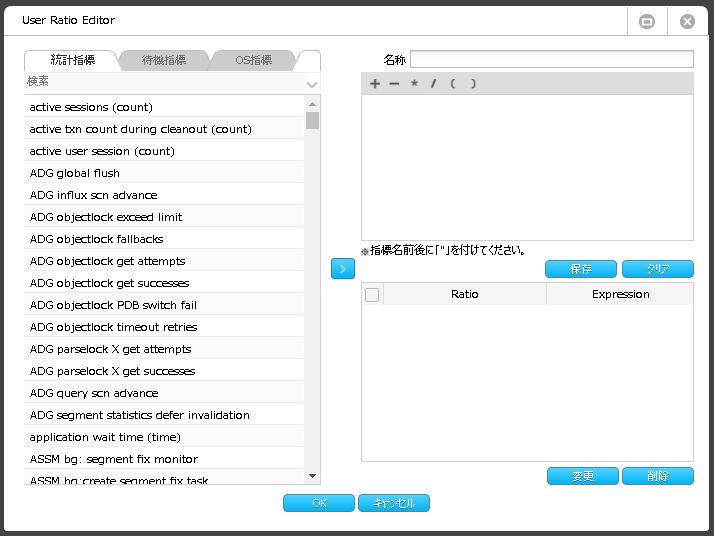Select 'ADG objectlock get successes' row
Image resolution: width=714 pixels, height=536 pixels.
[163, 283]
